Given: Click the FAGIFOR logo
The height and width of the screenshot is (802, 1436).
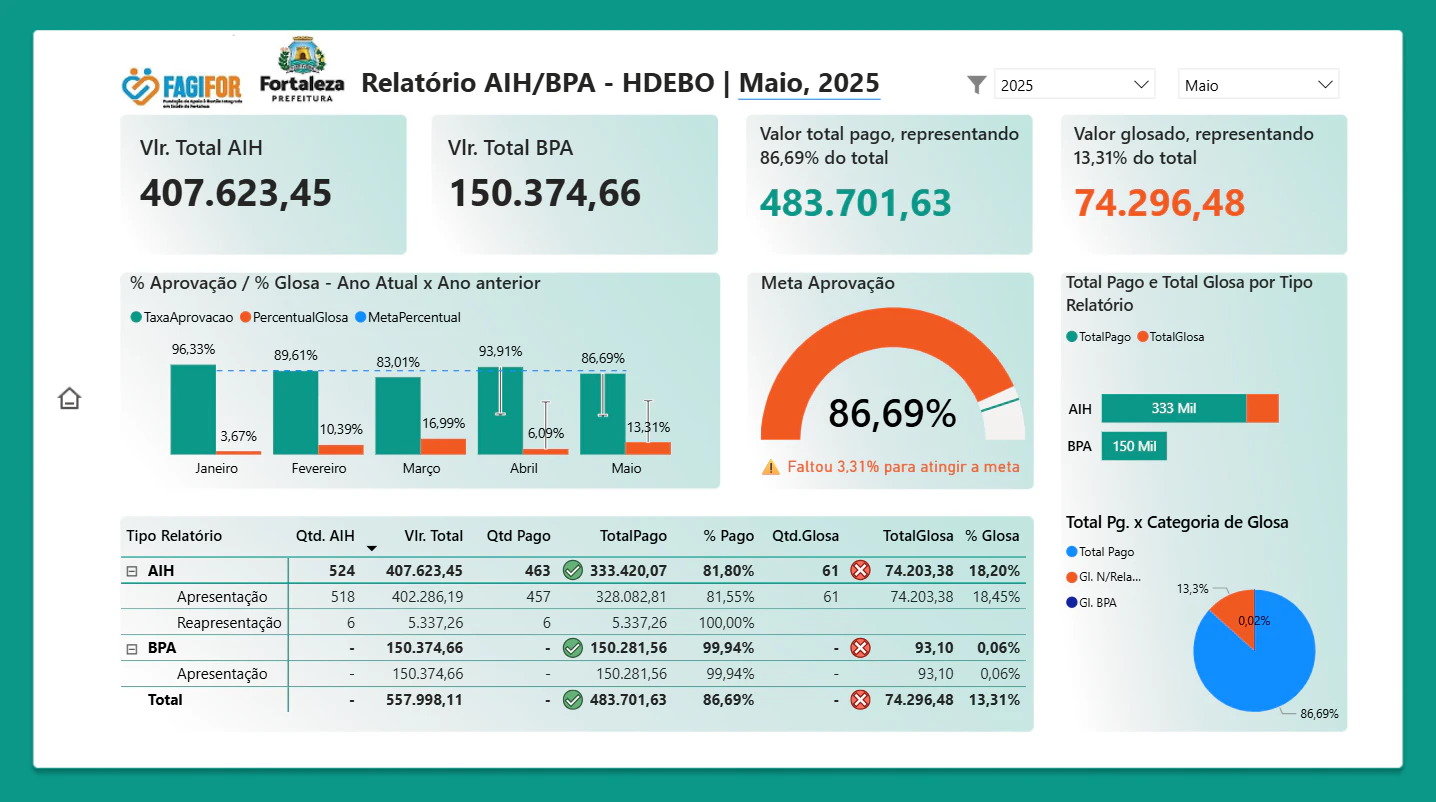Looking at the screenshot, I should (x=181, y=86).
